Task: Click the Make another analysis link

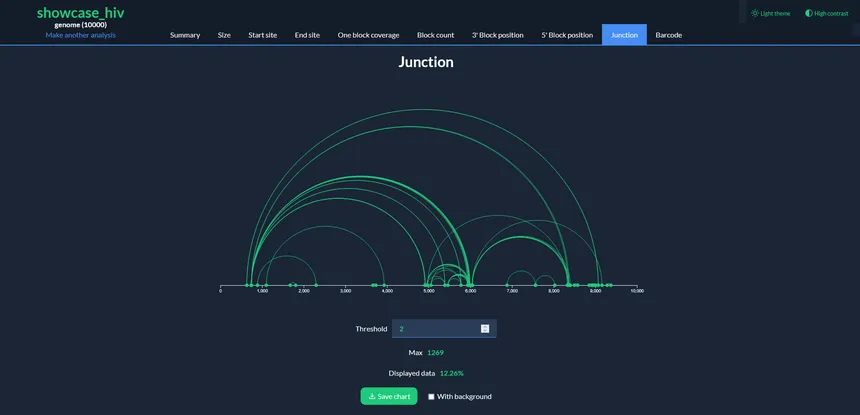Action: click(x=81, y=35)
